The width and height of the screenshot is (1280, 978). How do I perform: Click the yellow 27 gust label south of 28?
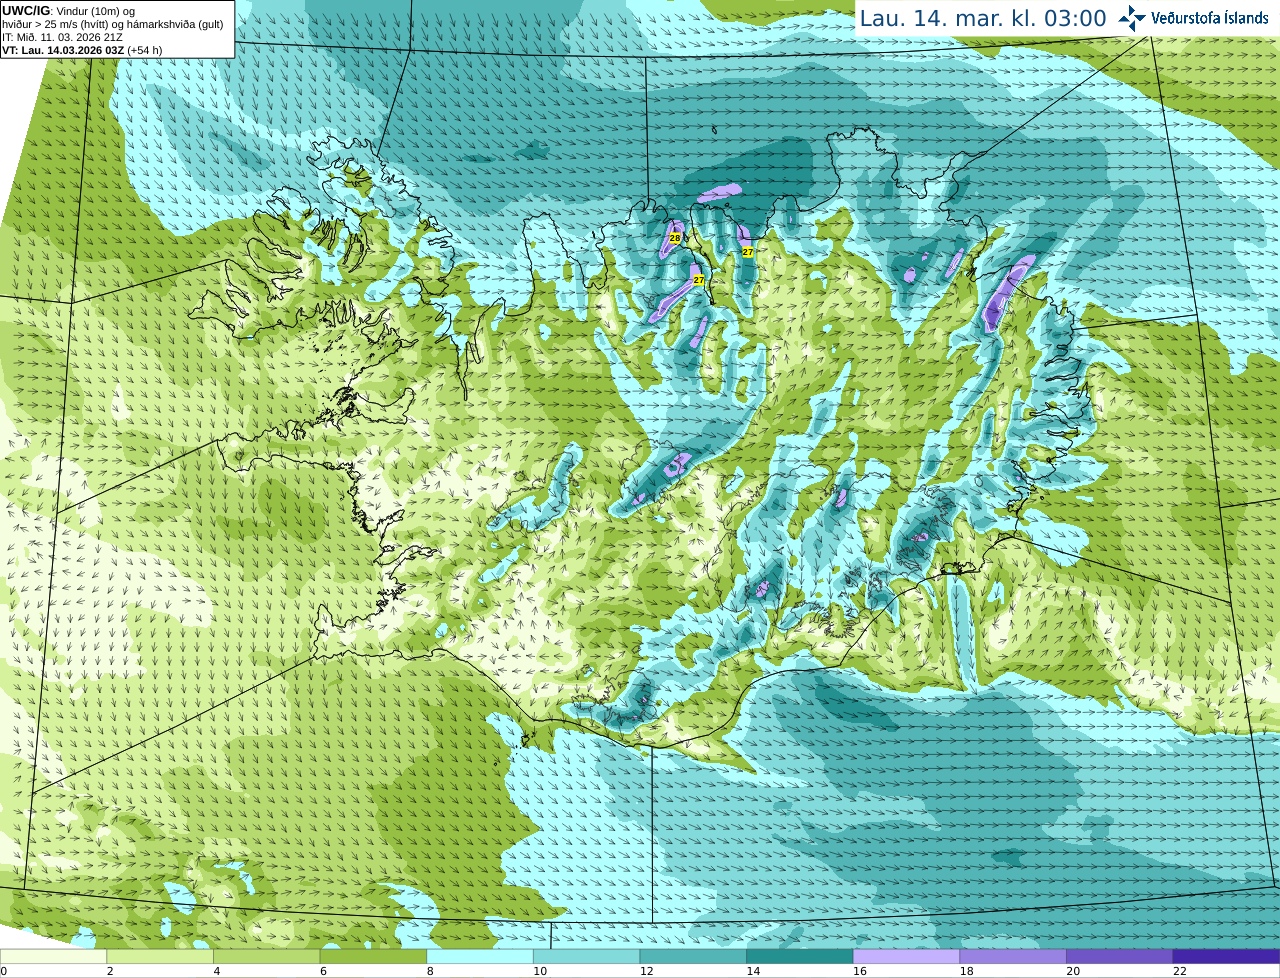699,281
